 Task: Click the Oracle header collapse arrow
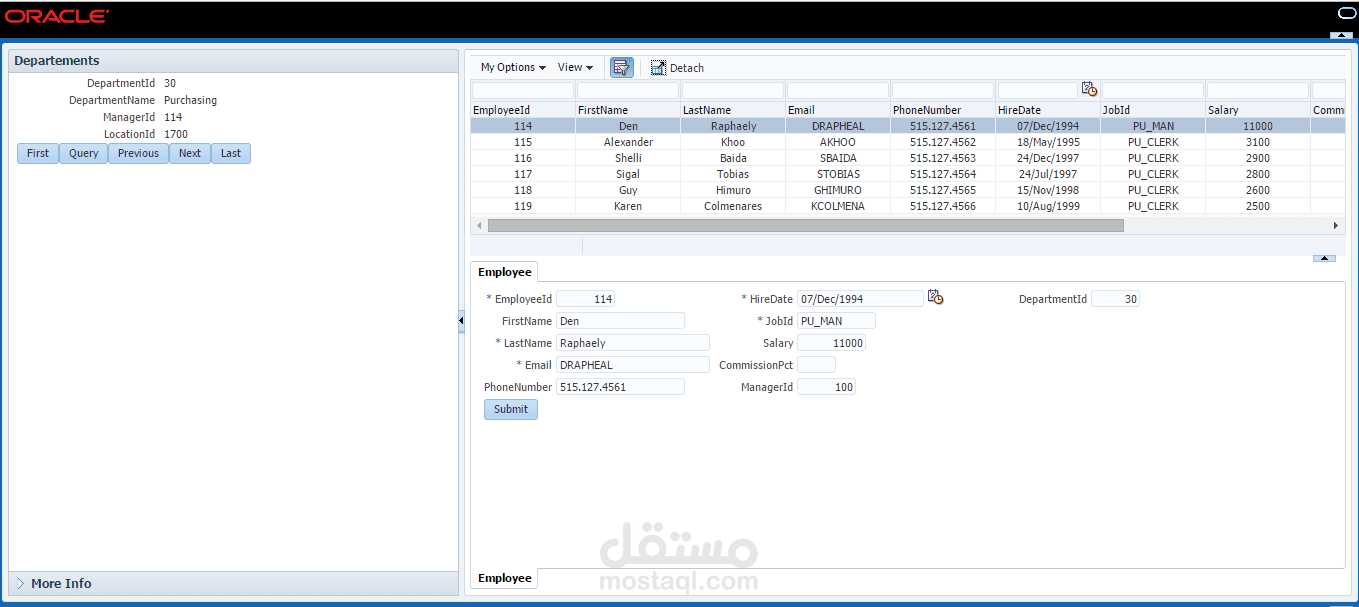tap(1341, 35)
